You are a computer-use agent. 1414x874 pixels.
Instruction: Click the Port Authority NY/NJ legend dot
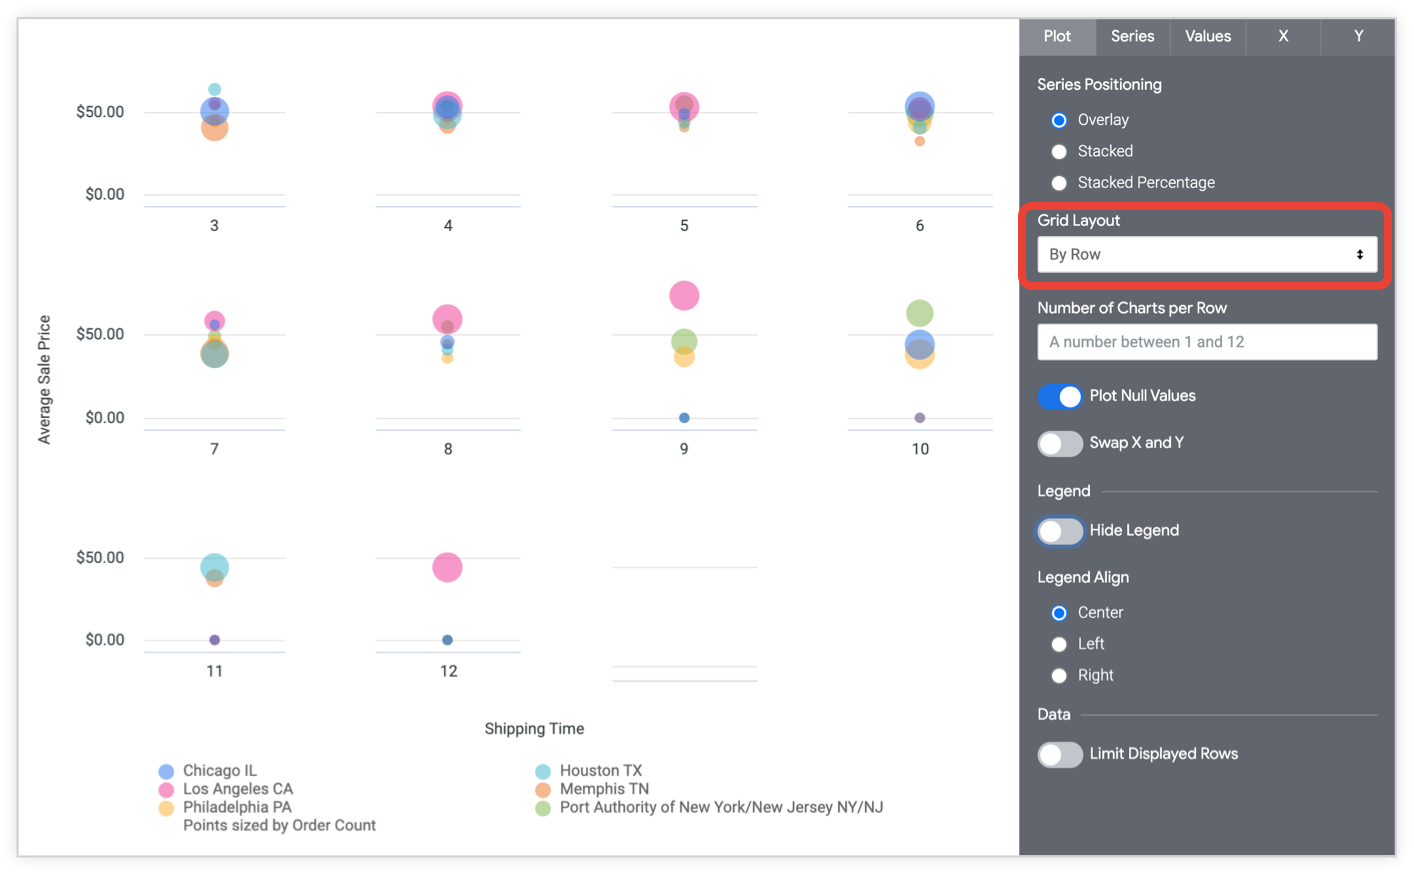click(x=543, y=808)
